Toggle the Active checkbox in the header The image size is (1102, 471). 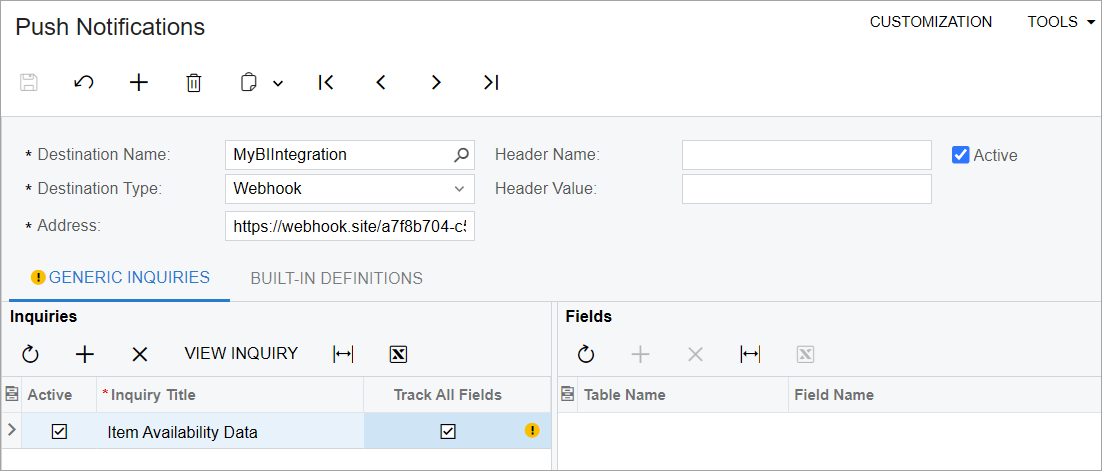click(961, 155)
